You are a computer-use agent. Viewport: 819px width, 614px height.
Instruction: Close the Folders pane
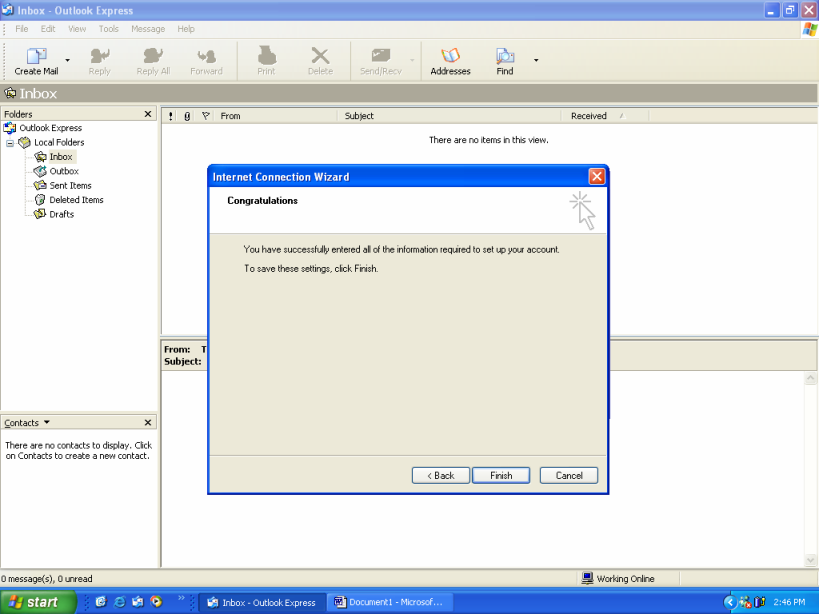point(148,114)
